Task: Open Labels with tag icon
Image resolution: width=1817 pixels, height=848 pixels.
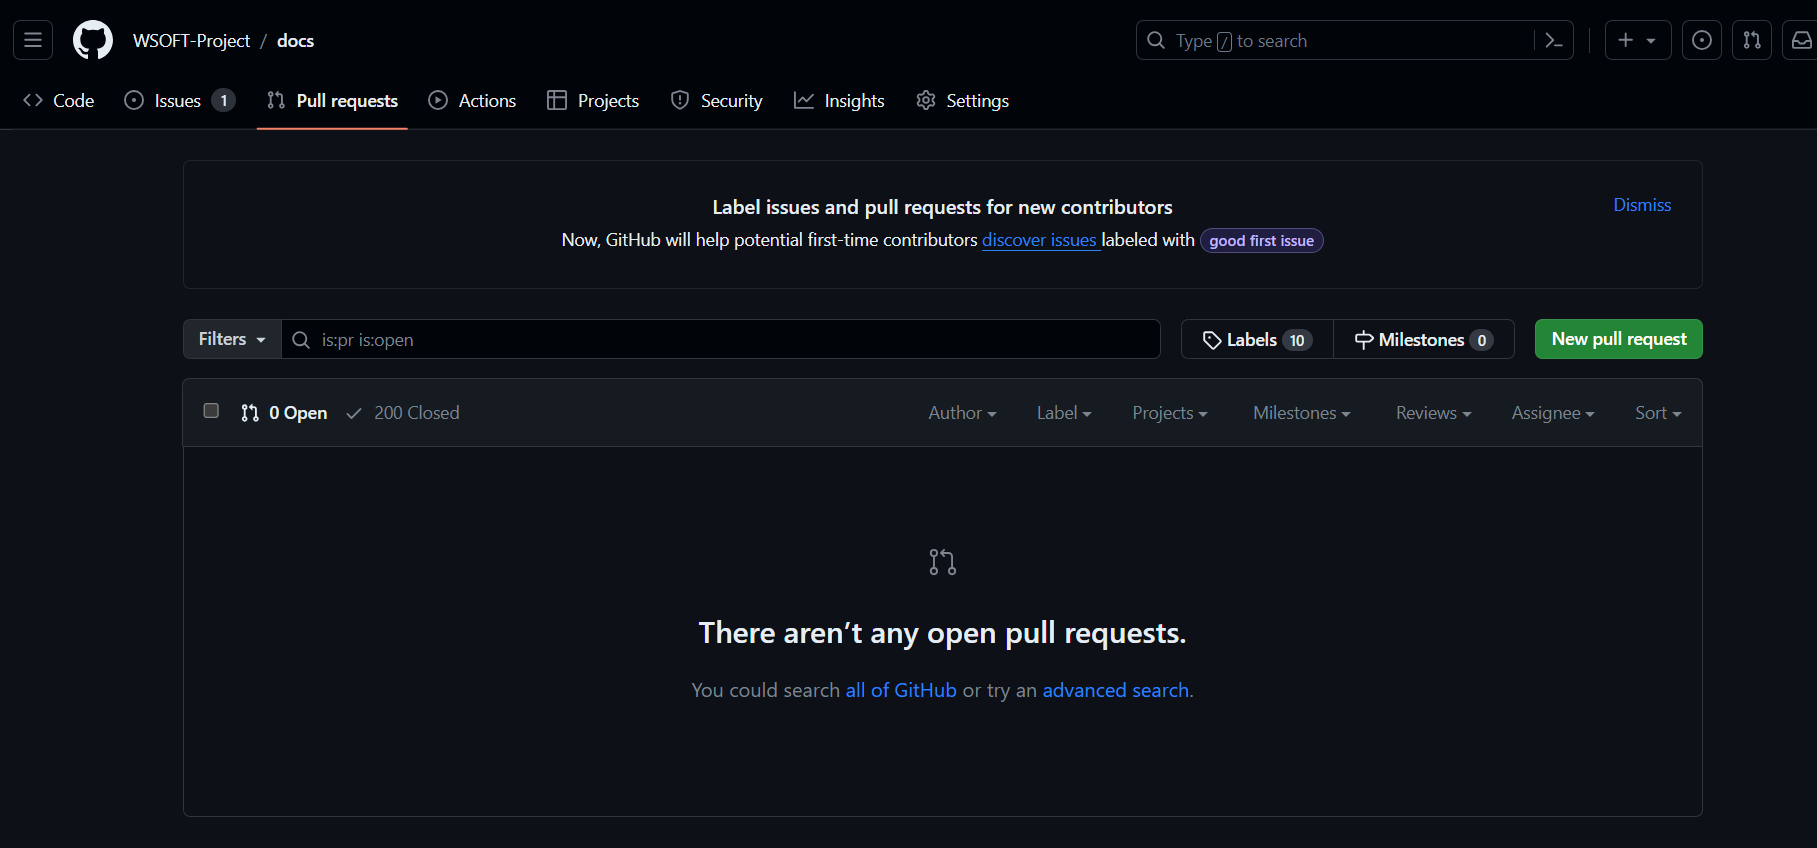Action: point(1257,340)
